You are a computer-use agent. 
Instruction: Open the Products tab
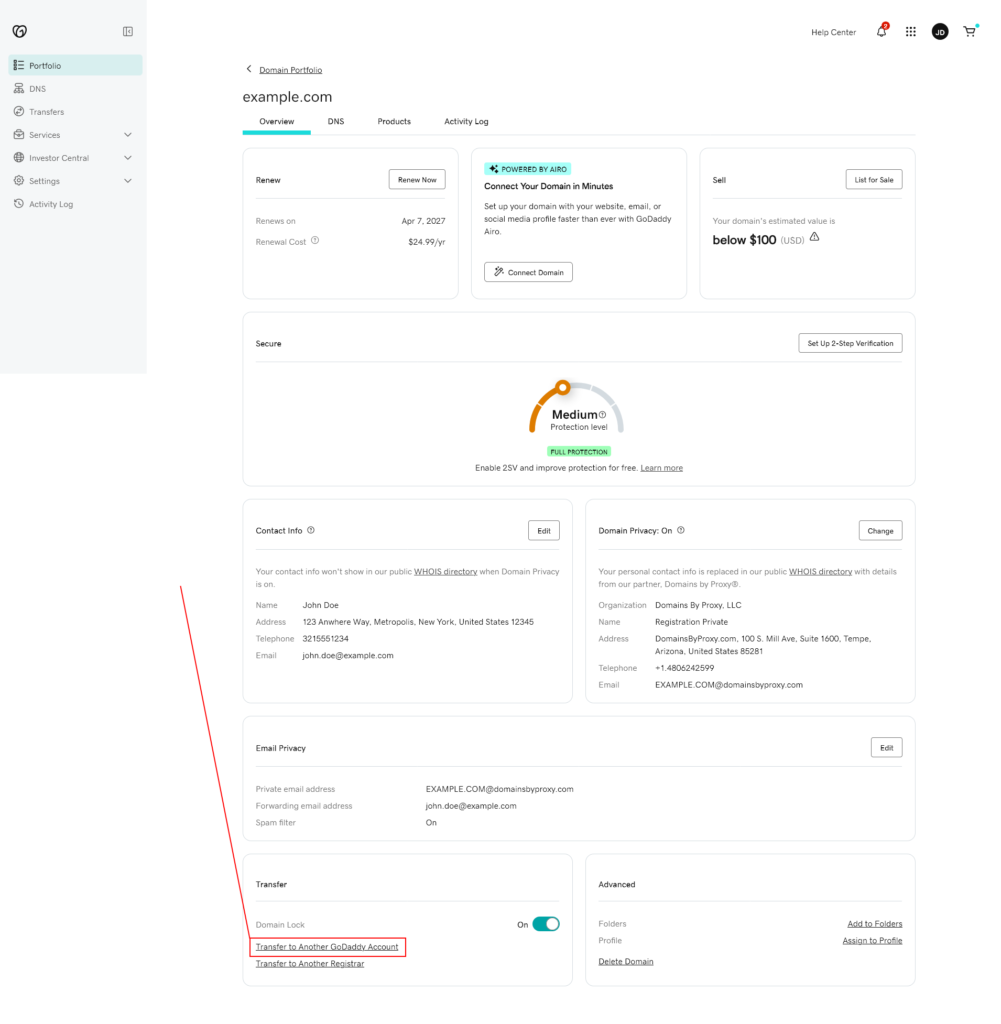point(394,121)
